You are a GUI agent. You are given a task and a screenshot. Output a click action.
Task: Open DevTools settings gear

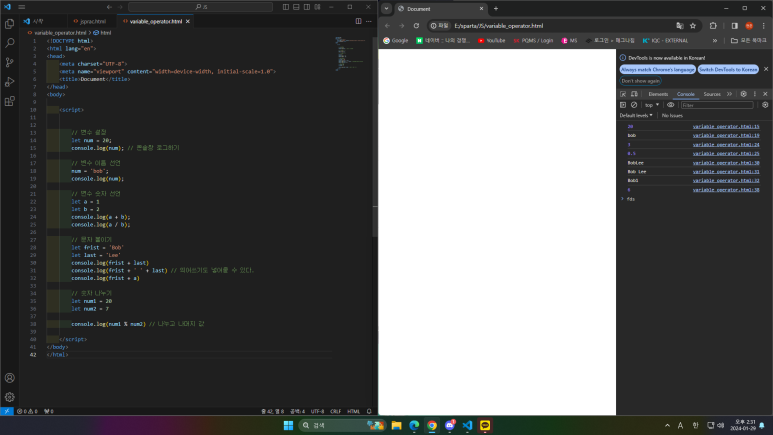tap(743, 94)
